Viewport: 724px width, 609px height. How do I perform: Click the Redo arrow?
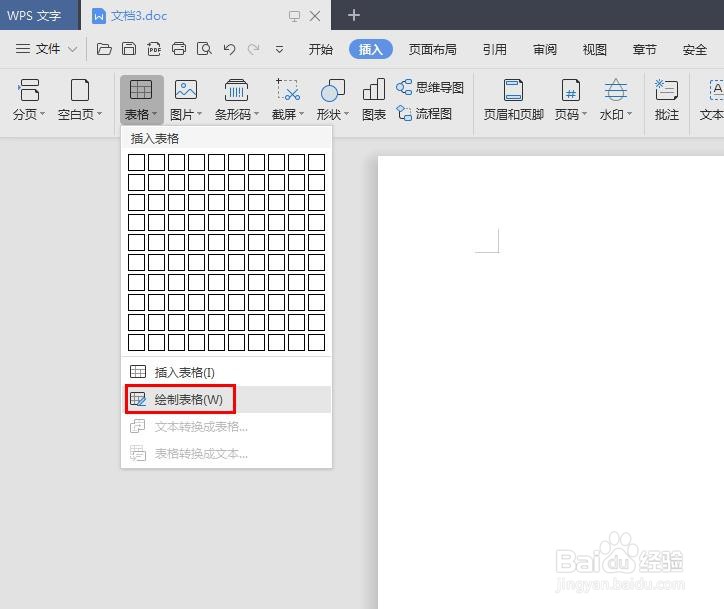coord(253,49)
